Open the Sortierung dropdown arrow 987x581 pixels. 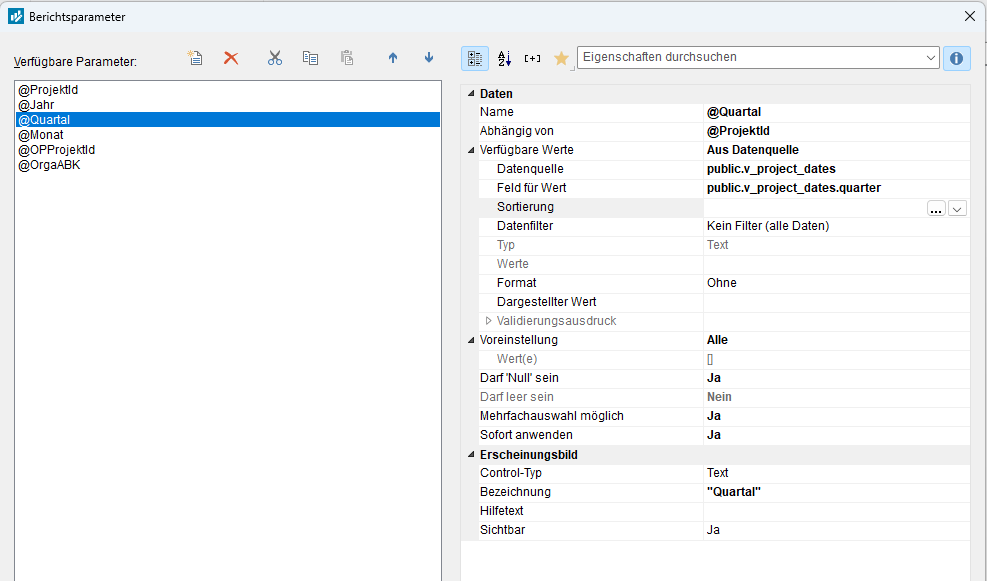(x=957, y=208)
